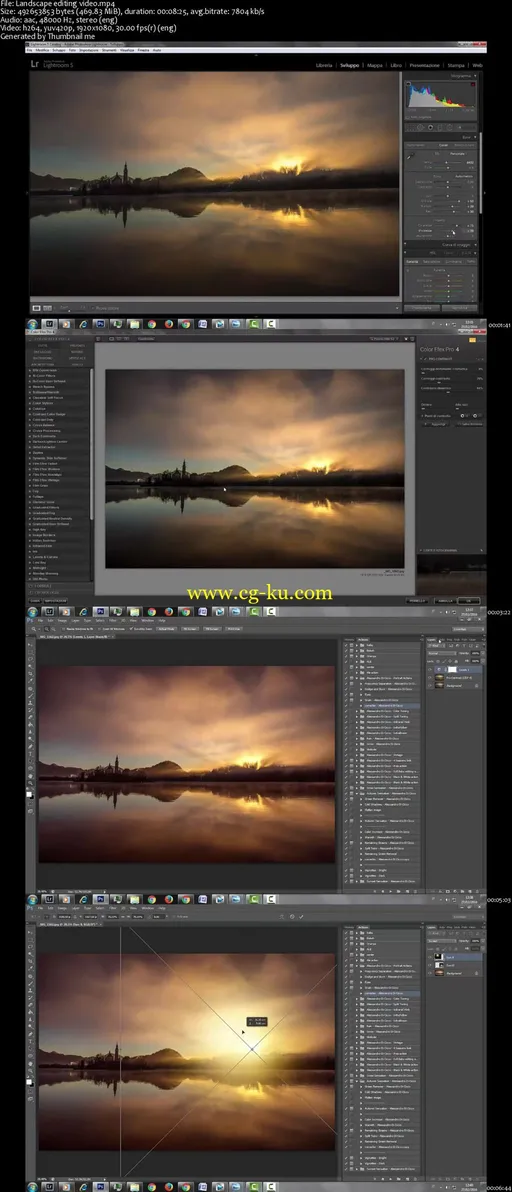The width and height of the screenshot is (512, 1192).
Task: Open Photoshop from the taskbar below the Lightroom frame
Action: (101, 324)
